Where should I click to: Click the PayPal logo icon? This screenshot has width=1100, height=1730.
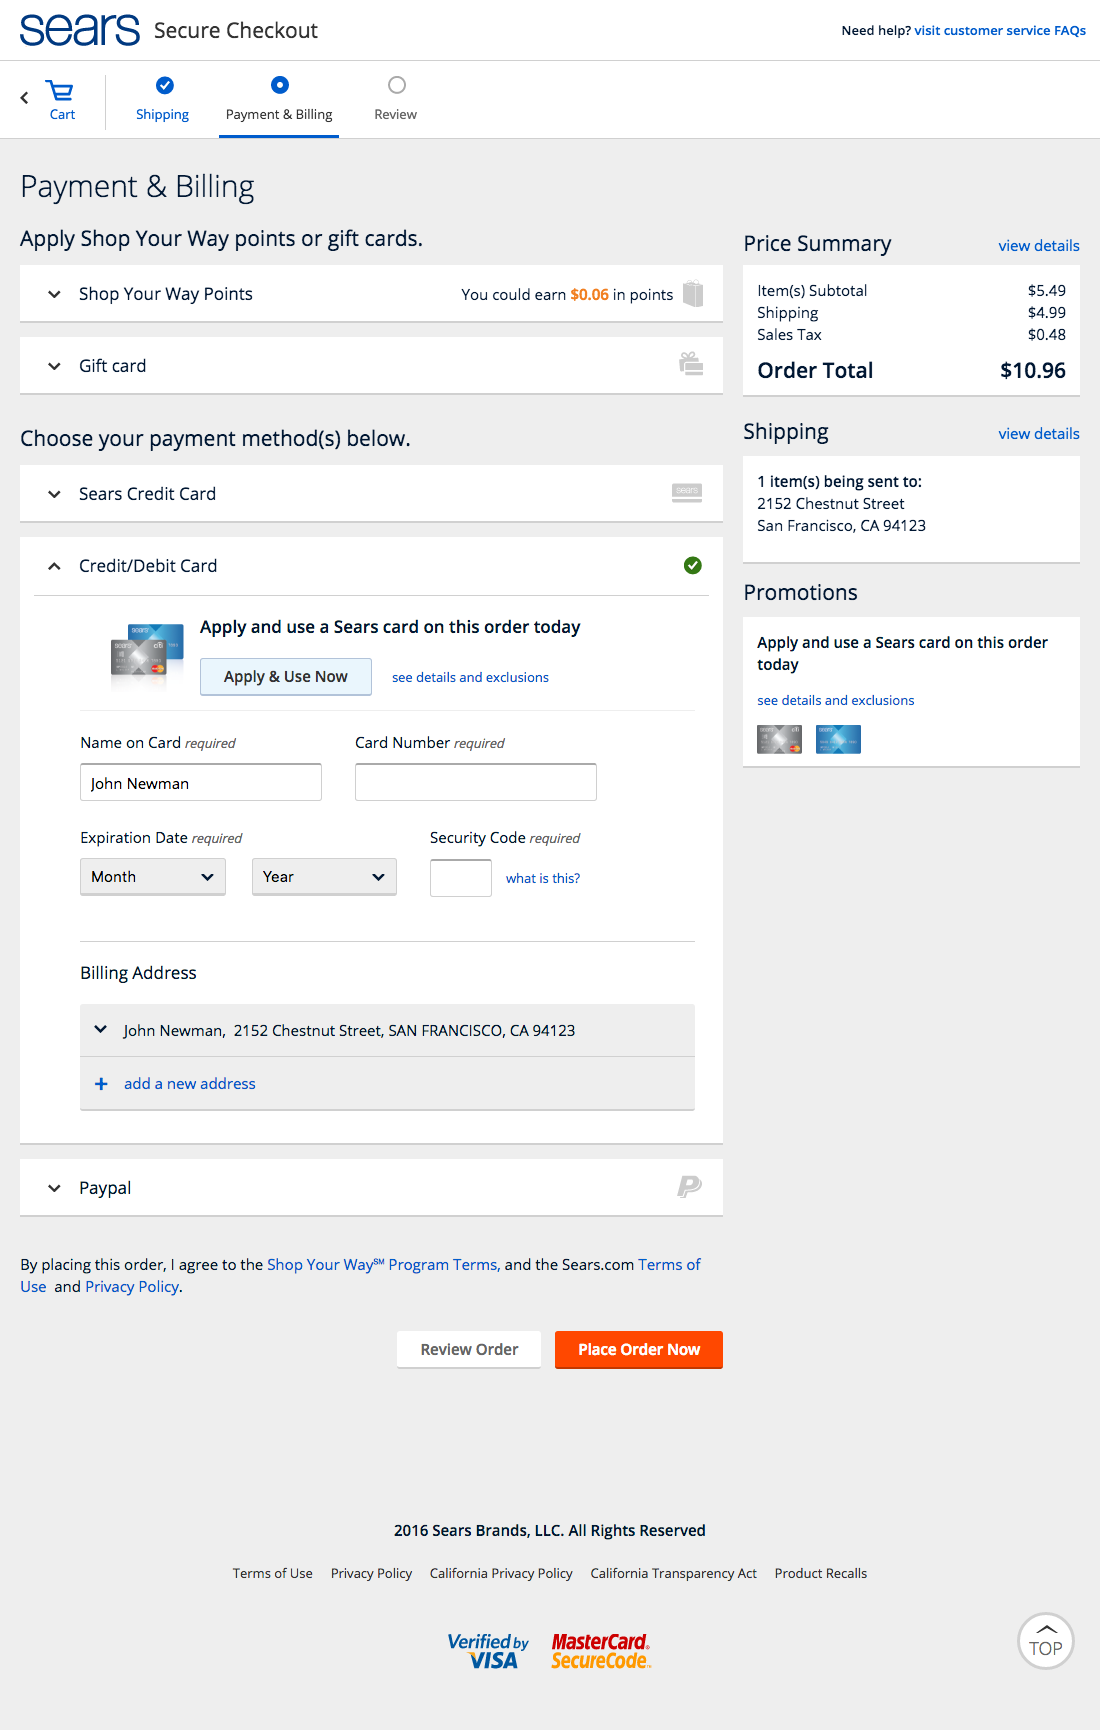click(x=689, y=1187)
